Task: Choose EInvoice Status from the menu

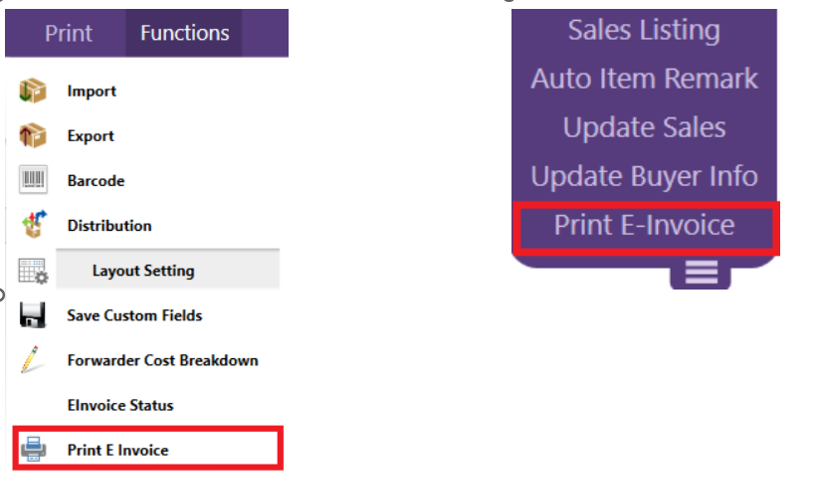Action: [x=120, y=405]
